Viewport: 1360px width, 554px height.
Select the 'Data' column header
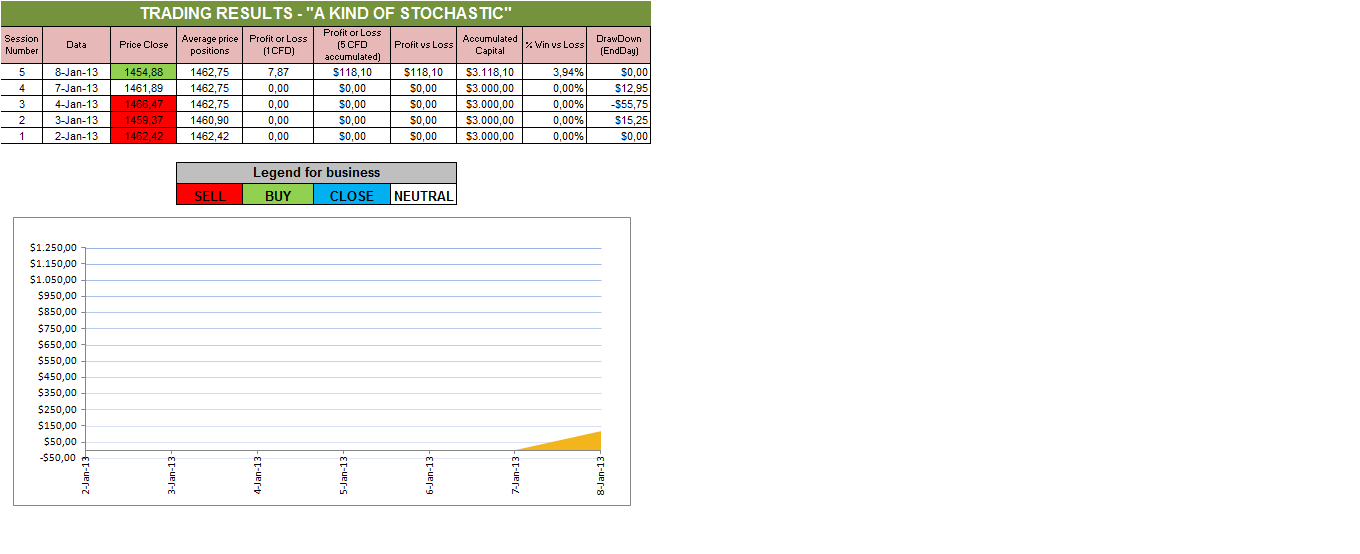pos(77,45)
